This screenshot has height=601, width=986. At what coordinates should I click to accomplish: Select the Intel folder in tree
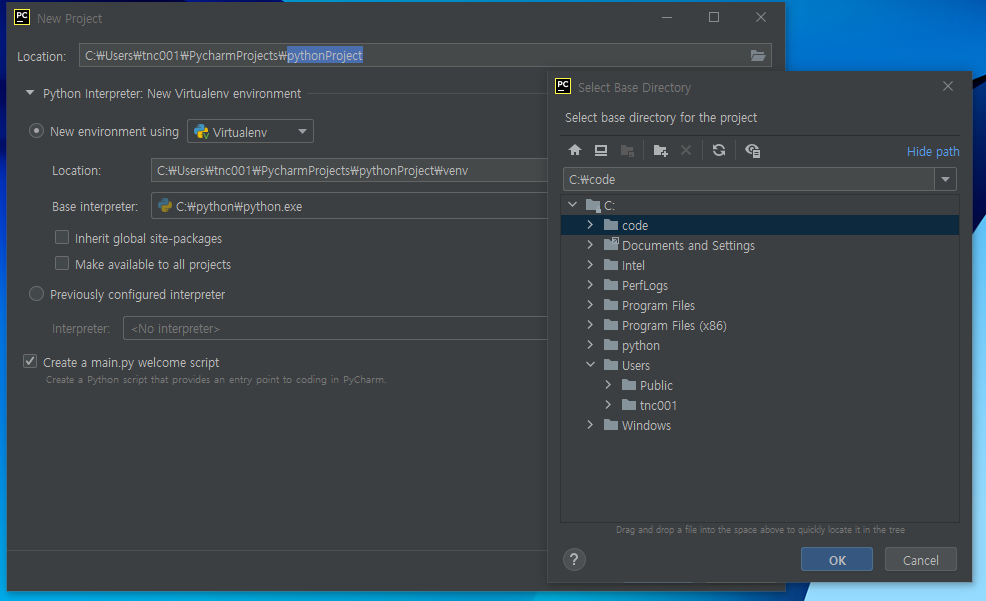pyautogui.click(x=633, y=265)
